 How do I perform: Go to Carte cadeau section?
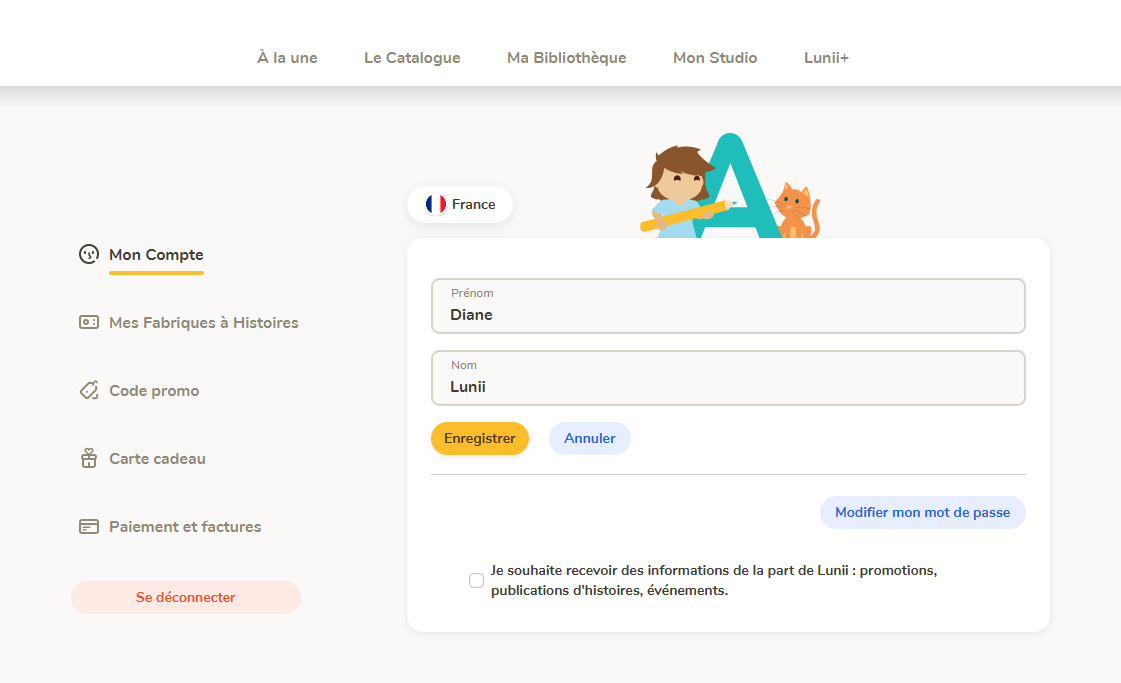pos(157,458)
